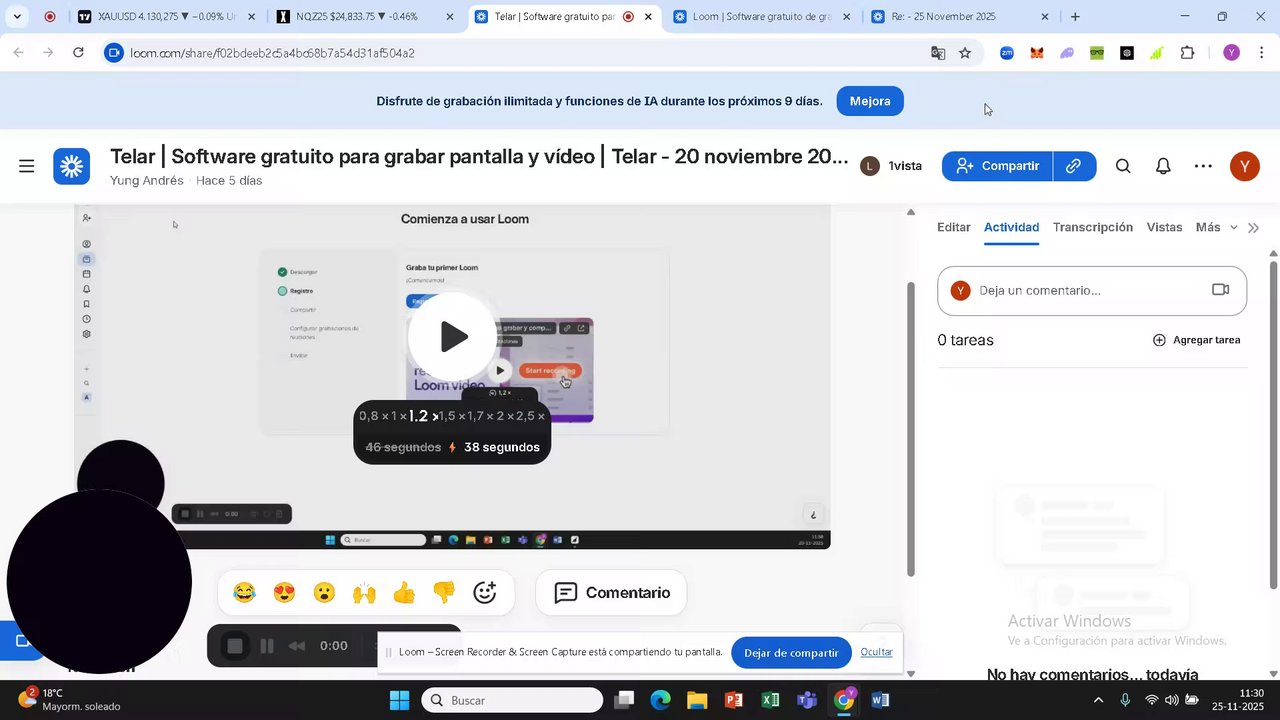Open Microsoft Edge from the taskbar
This screenshot has height=720, width=1280.
pos(660,700)
